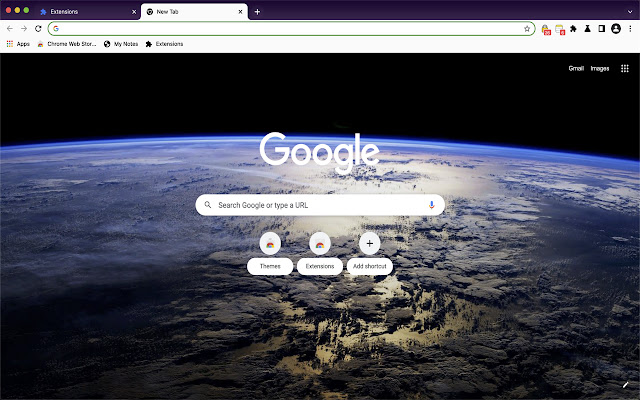Switch to the Extensions tab

pos(87,12)
